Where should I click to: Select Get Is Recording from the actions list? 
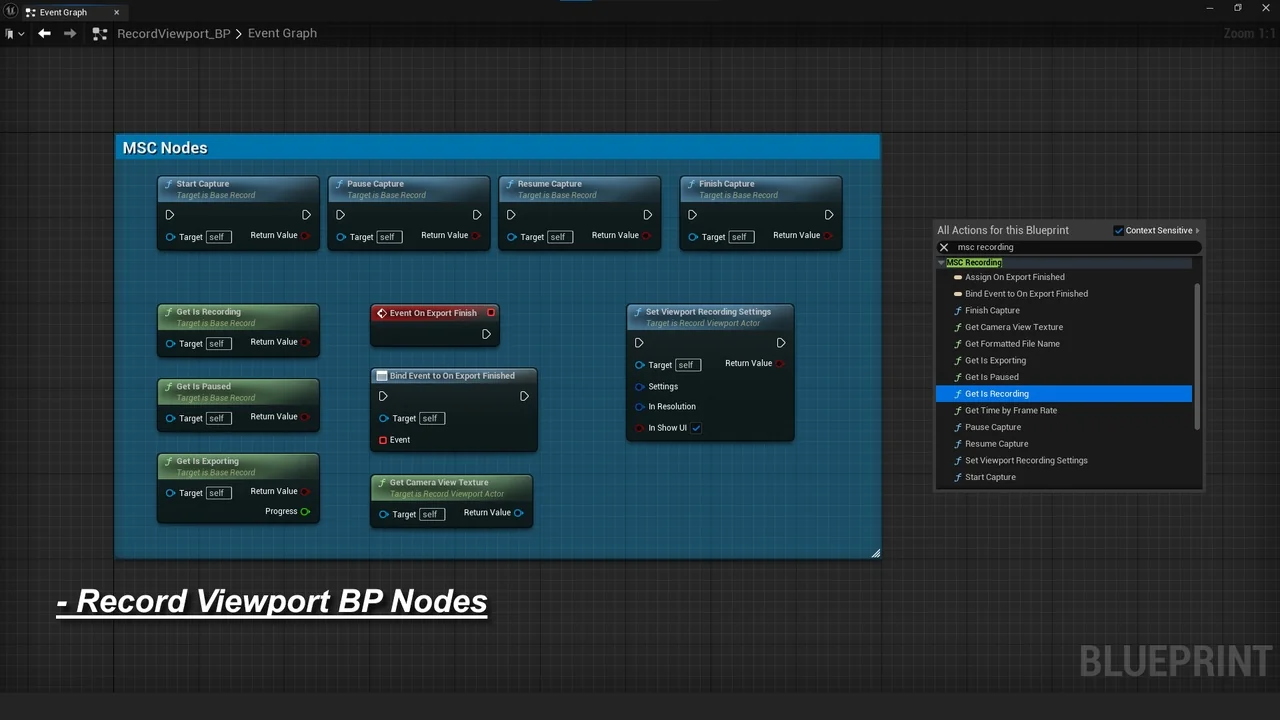996,394
